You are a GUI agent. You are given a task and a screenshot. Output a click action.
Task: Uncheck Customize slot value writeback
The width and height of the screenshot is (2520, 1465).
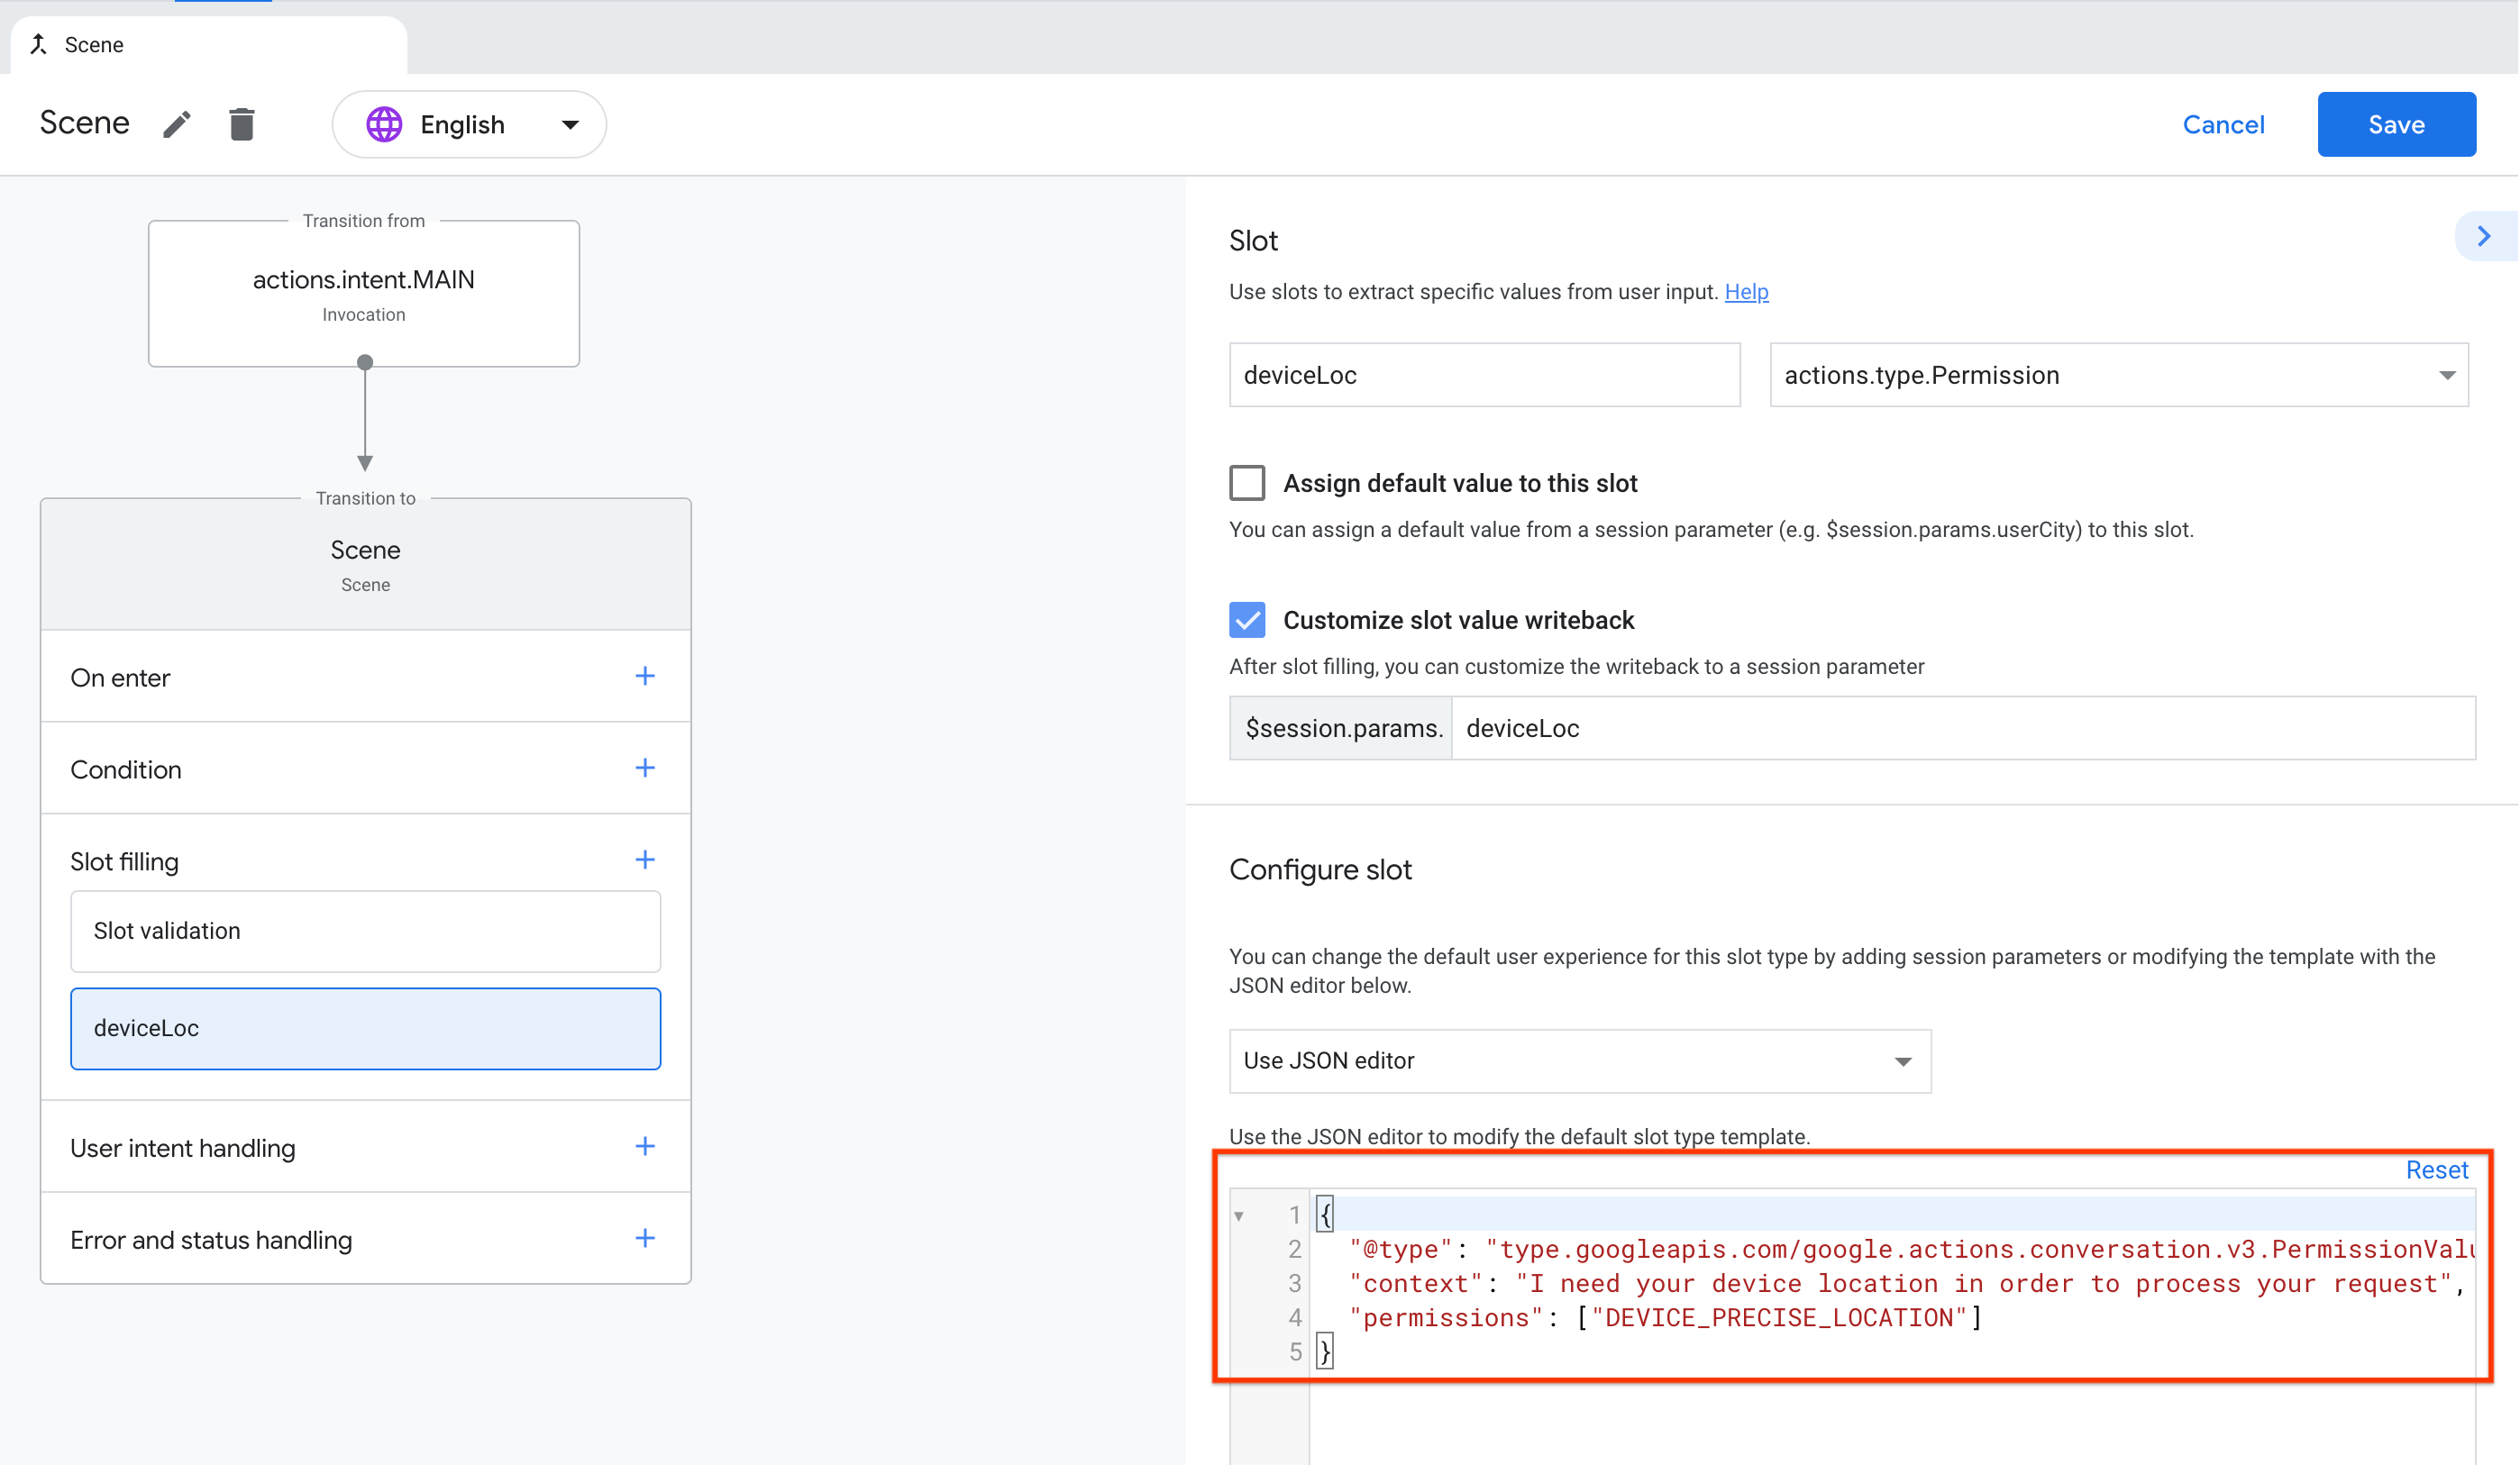tap(1247, 620)
